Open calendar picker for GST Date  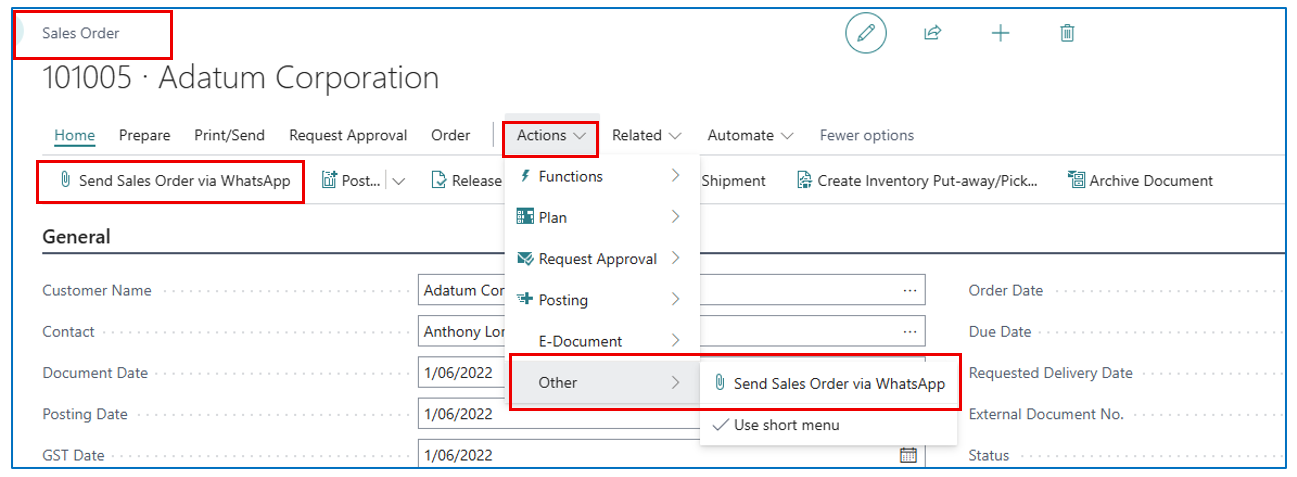tap(908, 455)
